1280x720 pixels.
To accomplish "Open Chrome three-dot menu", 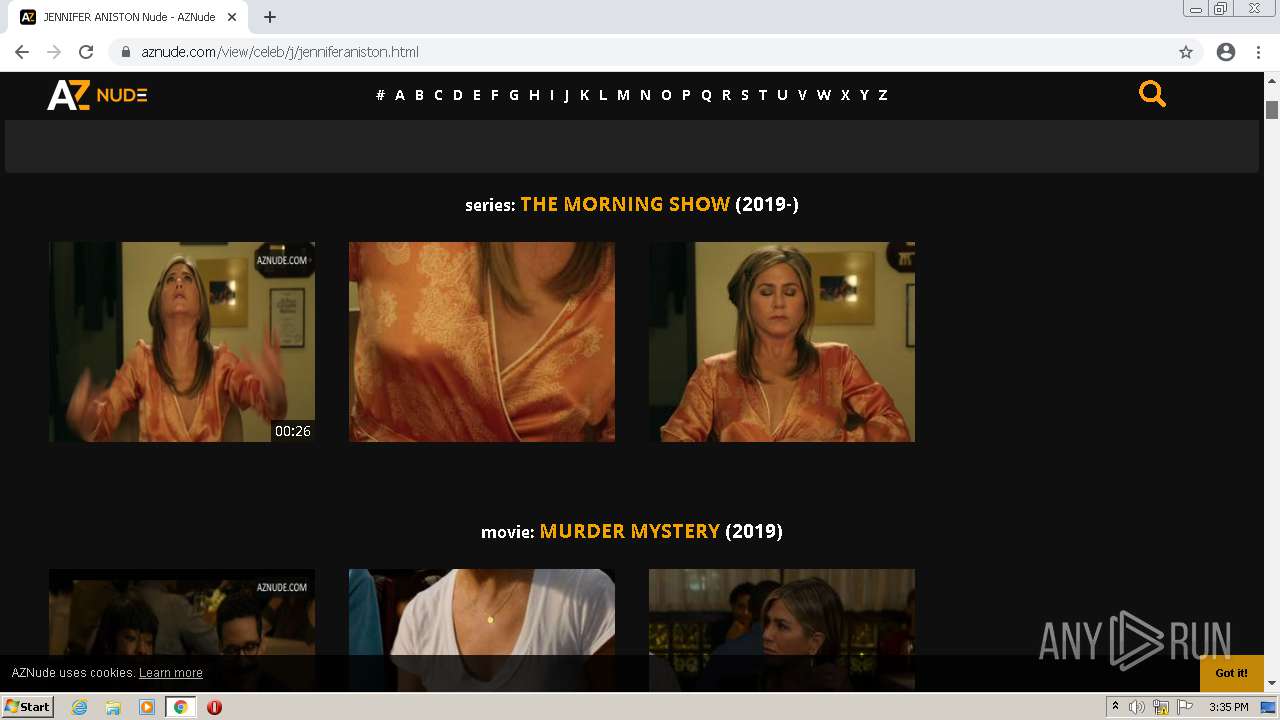I will point(1258,52).
